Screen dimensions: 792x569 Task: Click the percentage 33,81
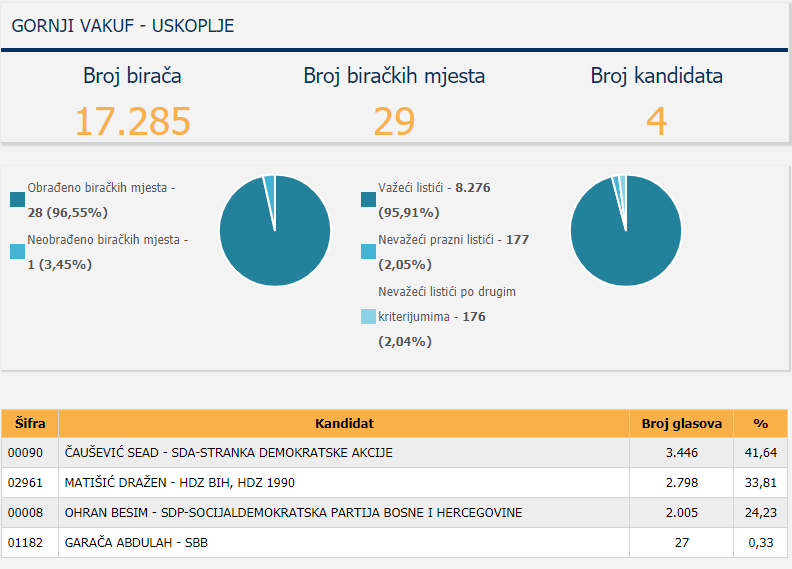(x=760, y=483)
